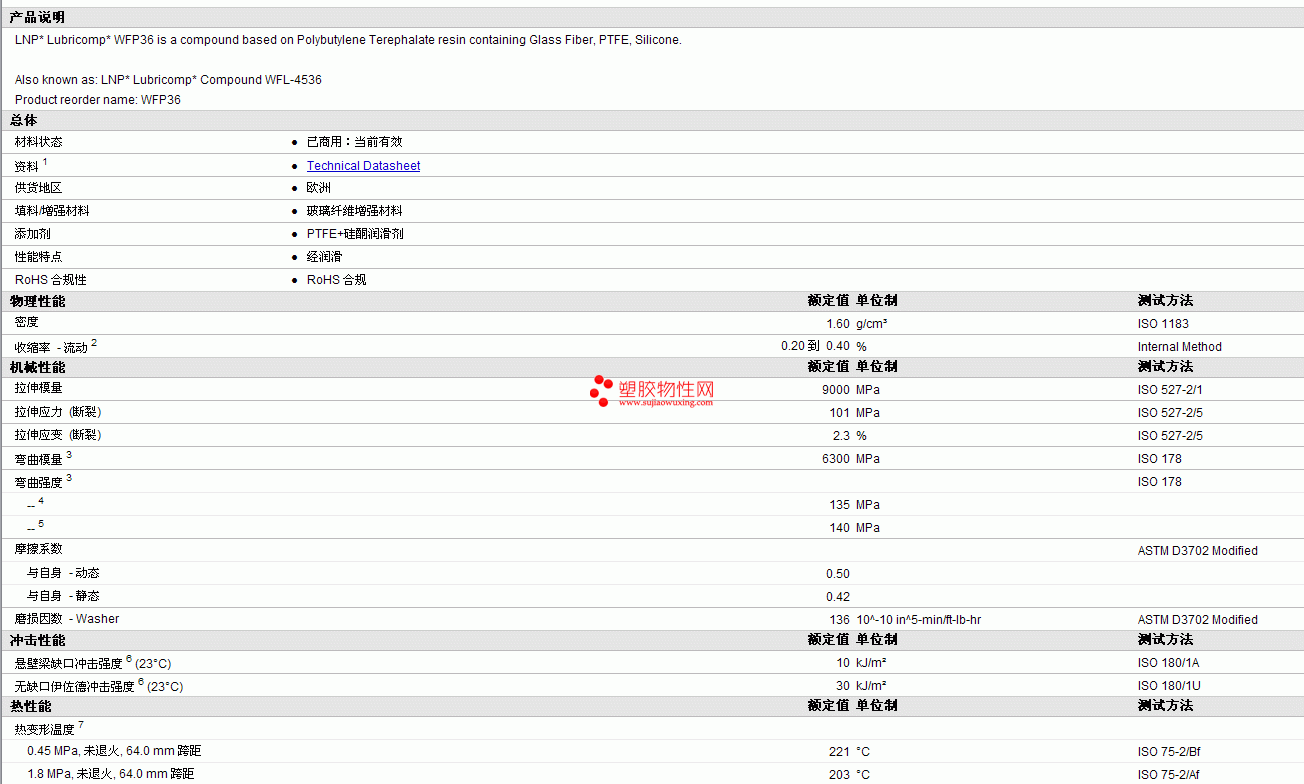This screenshot has height=784, width=1304.
Task: Click the Product reorder name: WFP36 line
Action: pos(98,100)
